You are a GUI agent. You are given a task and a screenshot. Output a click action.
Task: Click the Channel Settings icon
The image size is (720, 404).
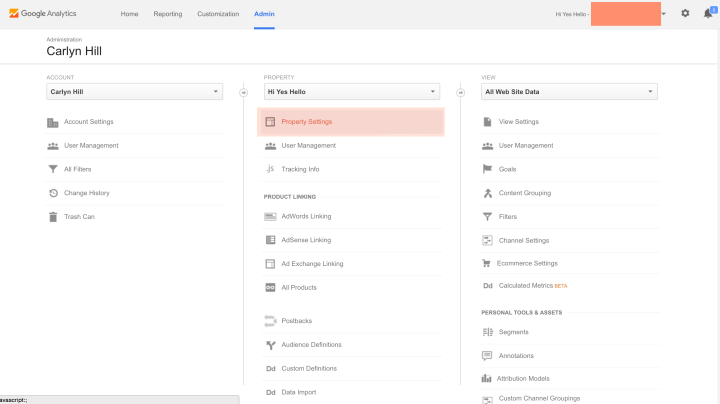coord(487,240)
